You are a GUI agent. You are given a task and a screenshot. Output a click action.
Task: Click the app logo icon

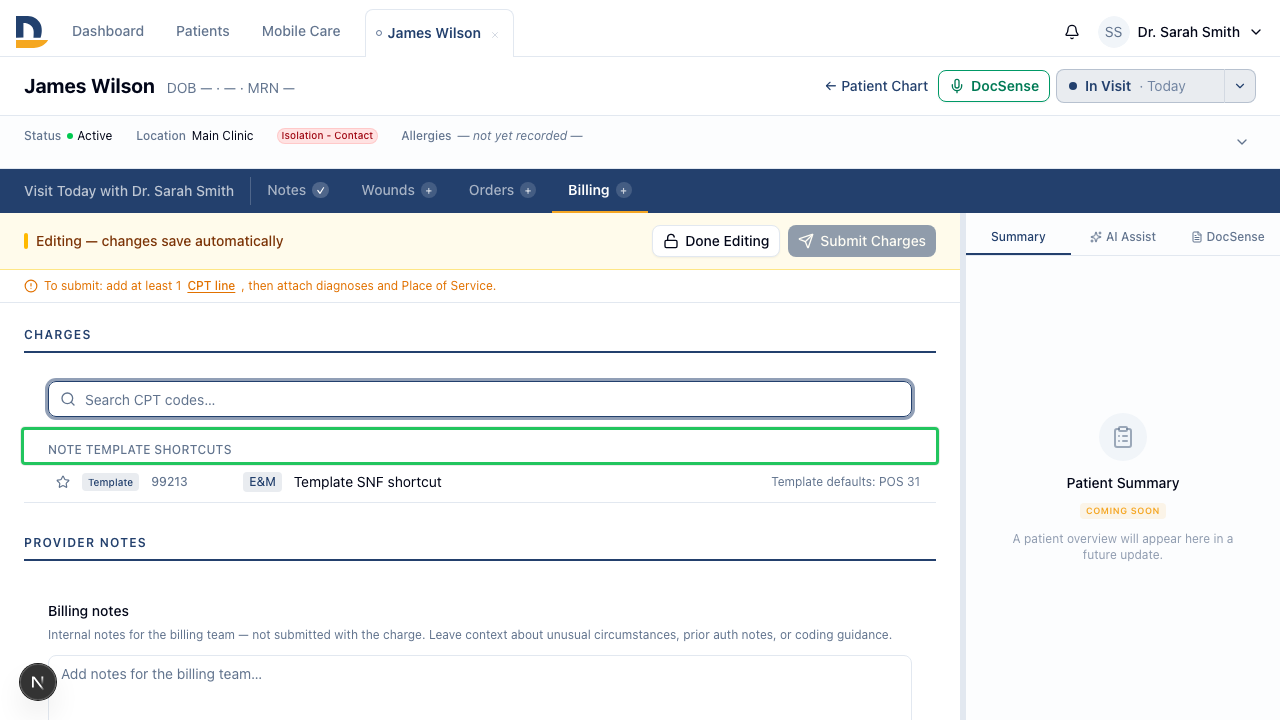(x=31, y=32)
